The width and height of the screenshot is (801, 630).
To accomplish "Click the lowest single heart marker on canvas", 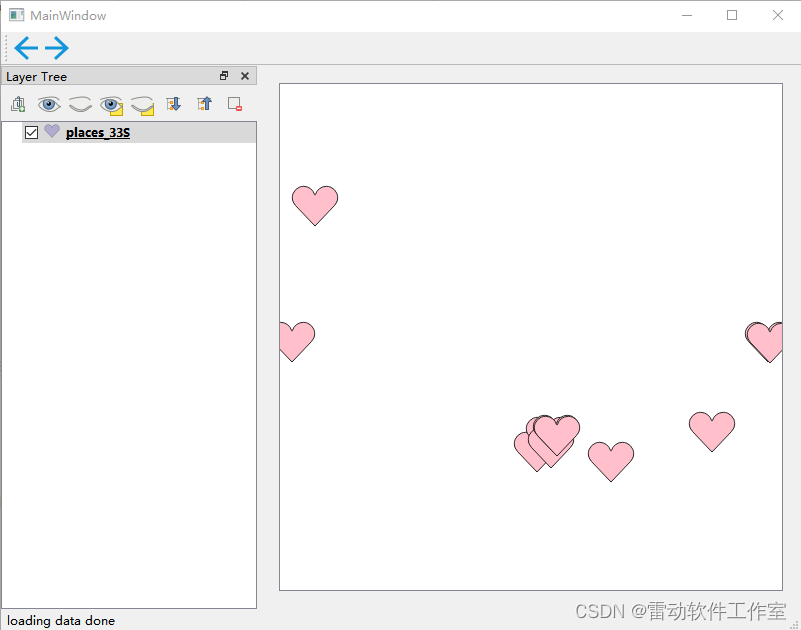I will 610,461.
